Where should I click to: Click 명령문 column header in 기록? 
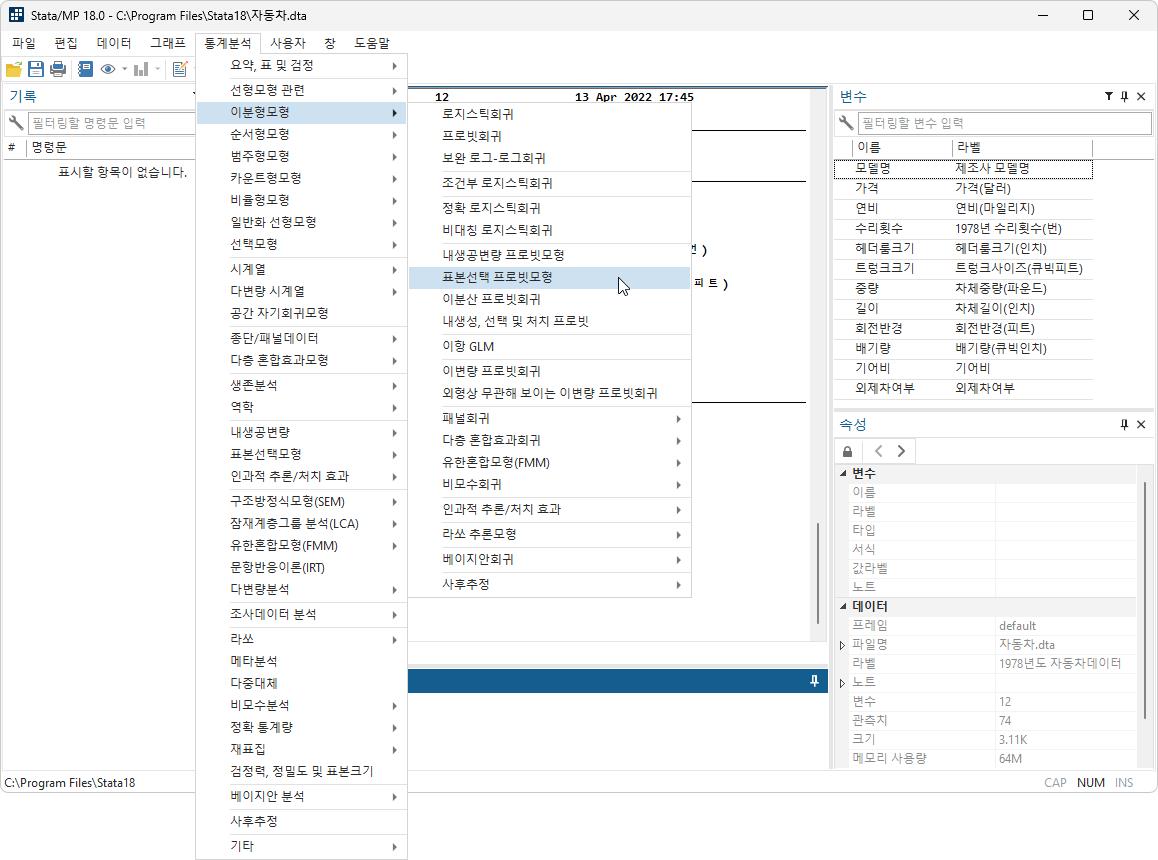pyautogui.click(x=111, y=148)
